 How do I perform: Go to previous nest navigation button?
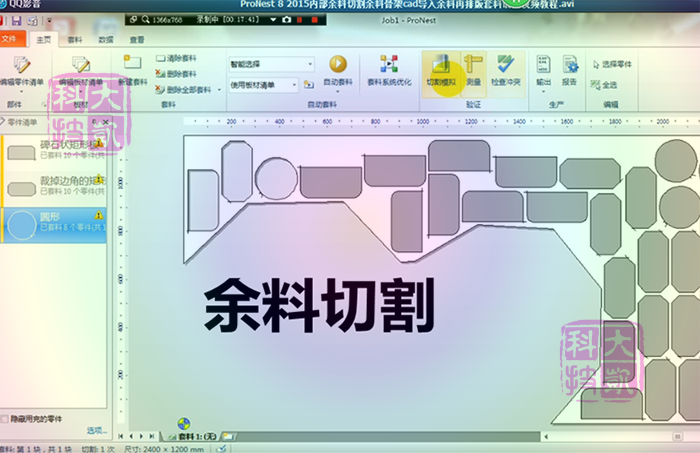(x=131, y=436)
